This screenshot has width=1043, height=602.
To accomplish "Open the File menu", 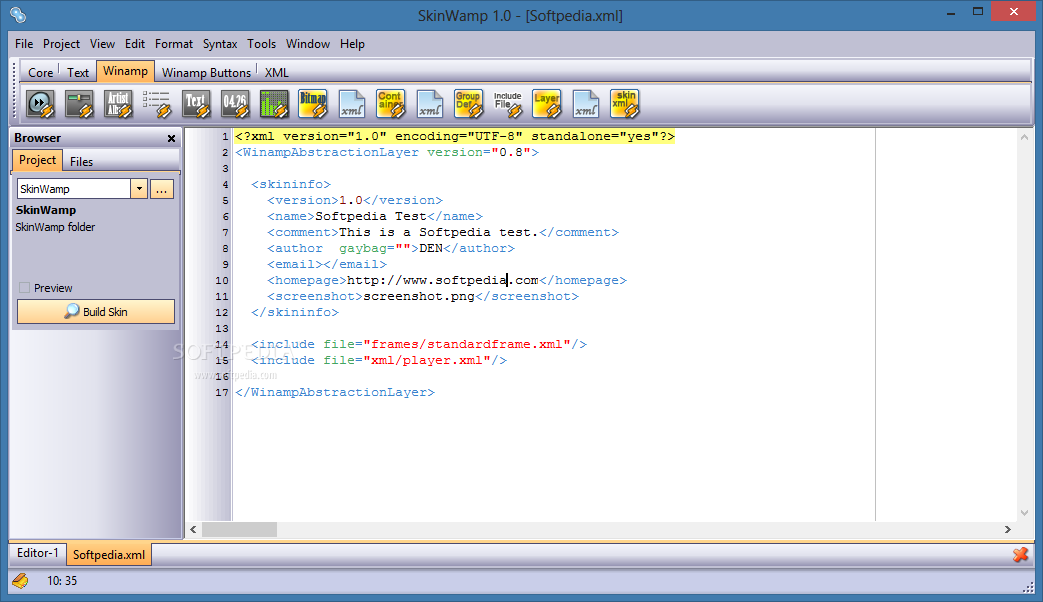I will [x=24, y=44].
